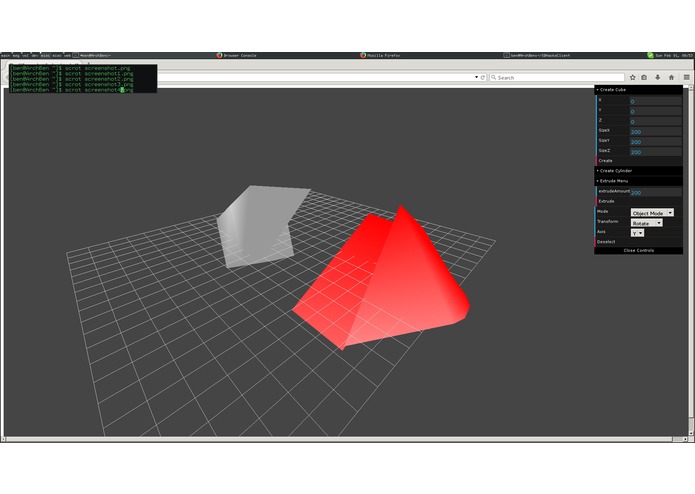Collapse the Create Cube folder

click(638, 90)
